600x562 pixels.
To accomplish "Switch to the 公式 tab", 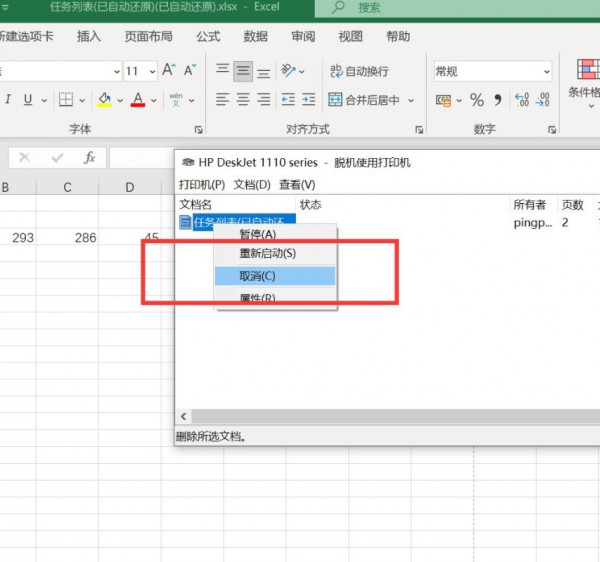I will click(208, 36).
